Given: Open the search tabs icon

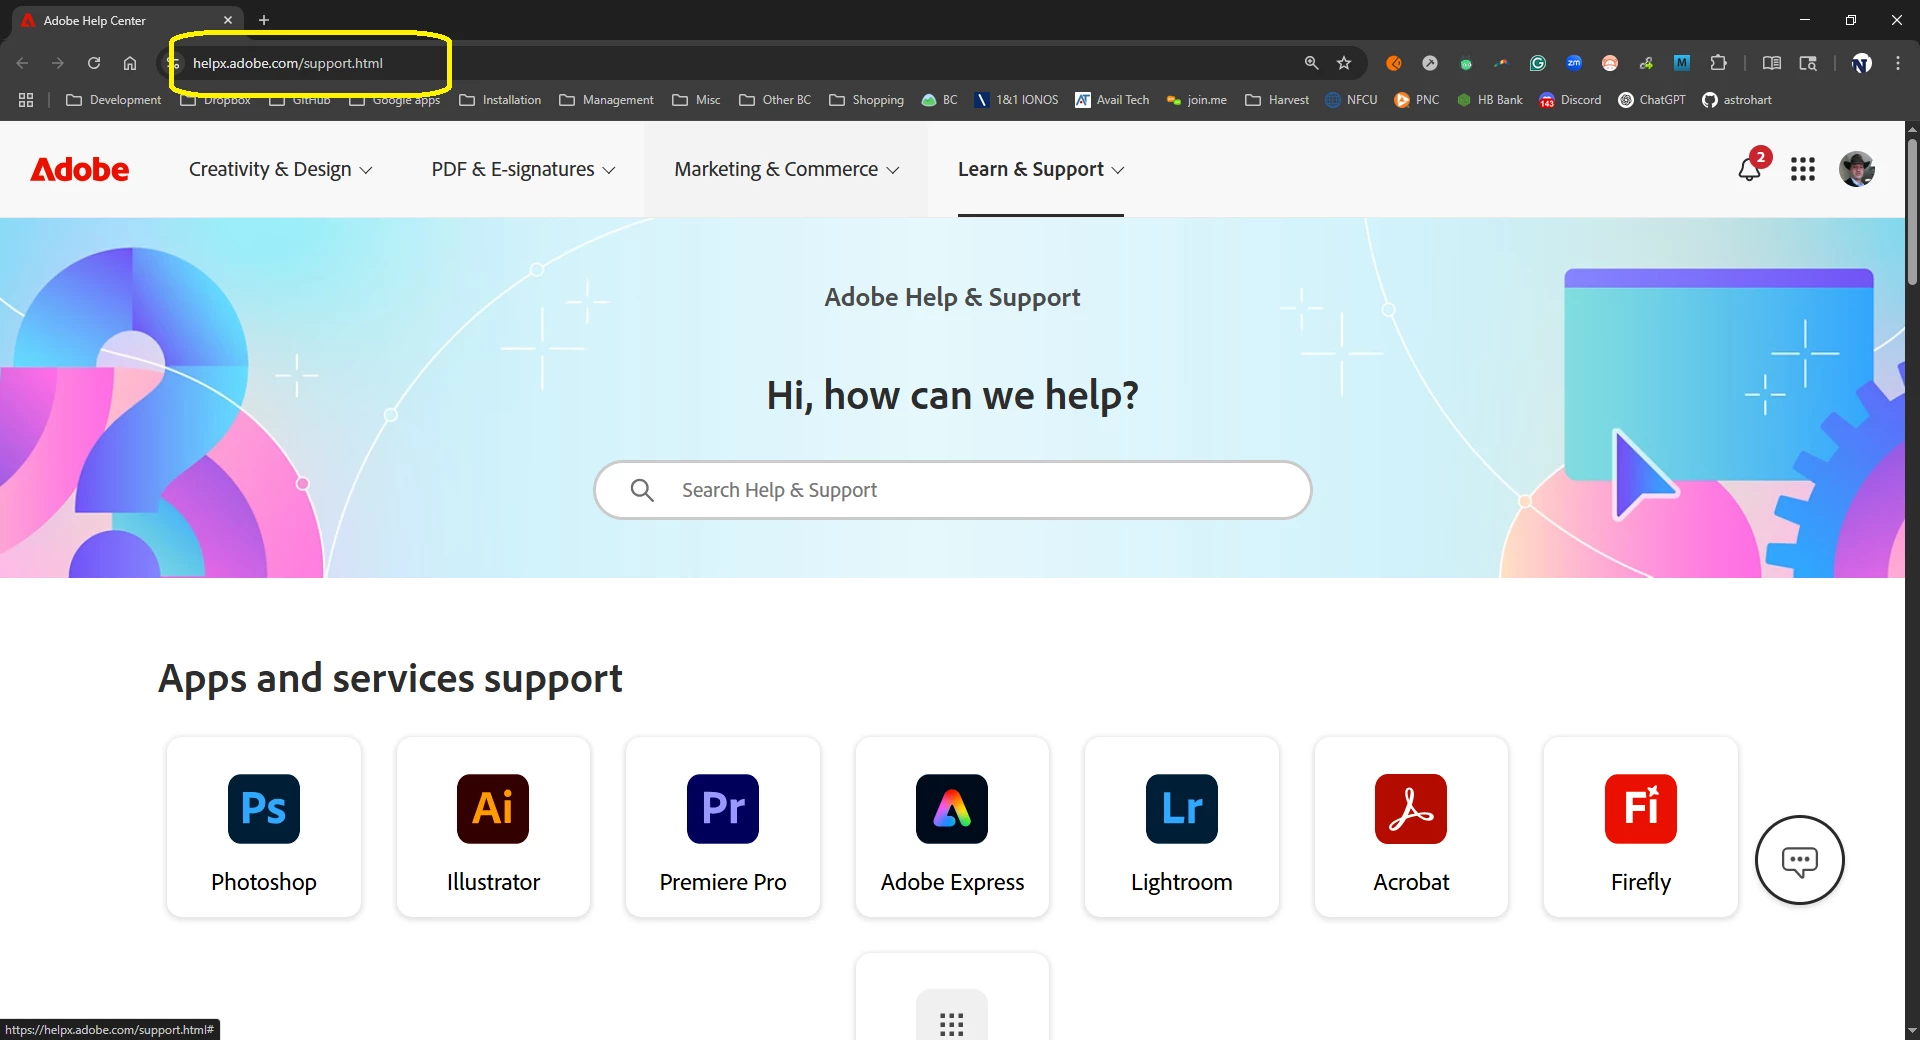Looking at the screenshot, I should tap(1808, 63).
